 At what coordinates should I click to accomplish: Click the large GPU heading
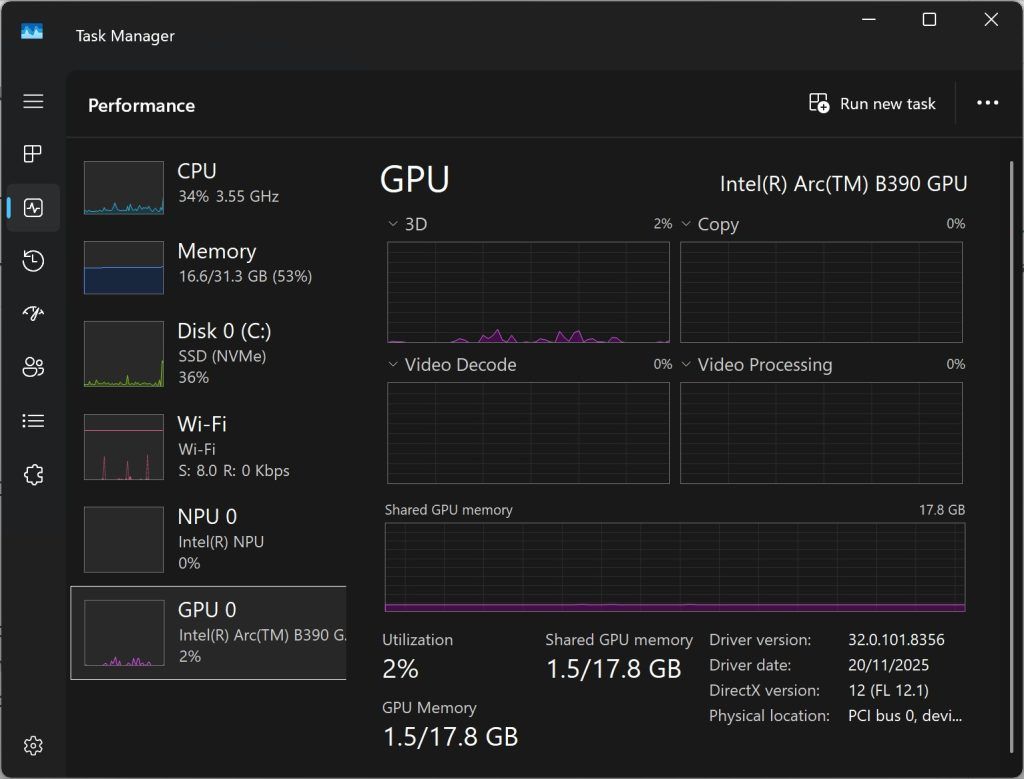tap(415, 179)
